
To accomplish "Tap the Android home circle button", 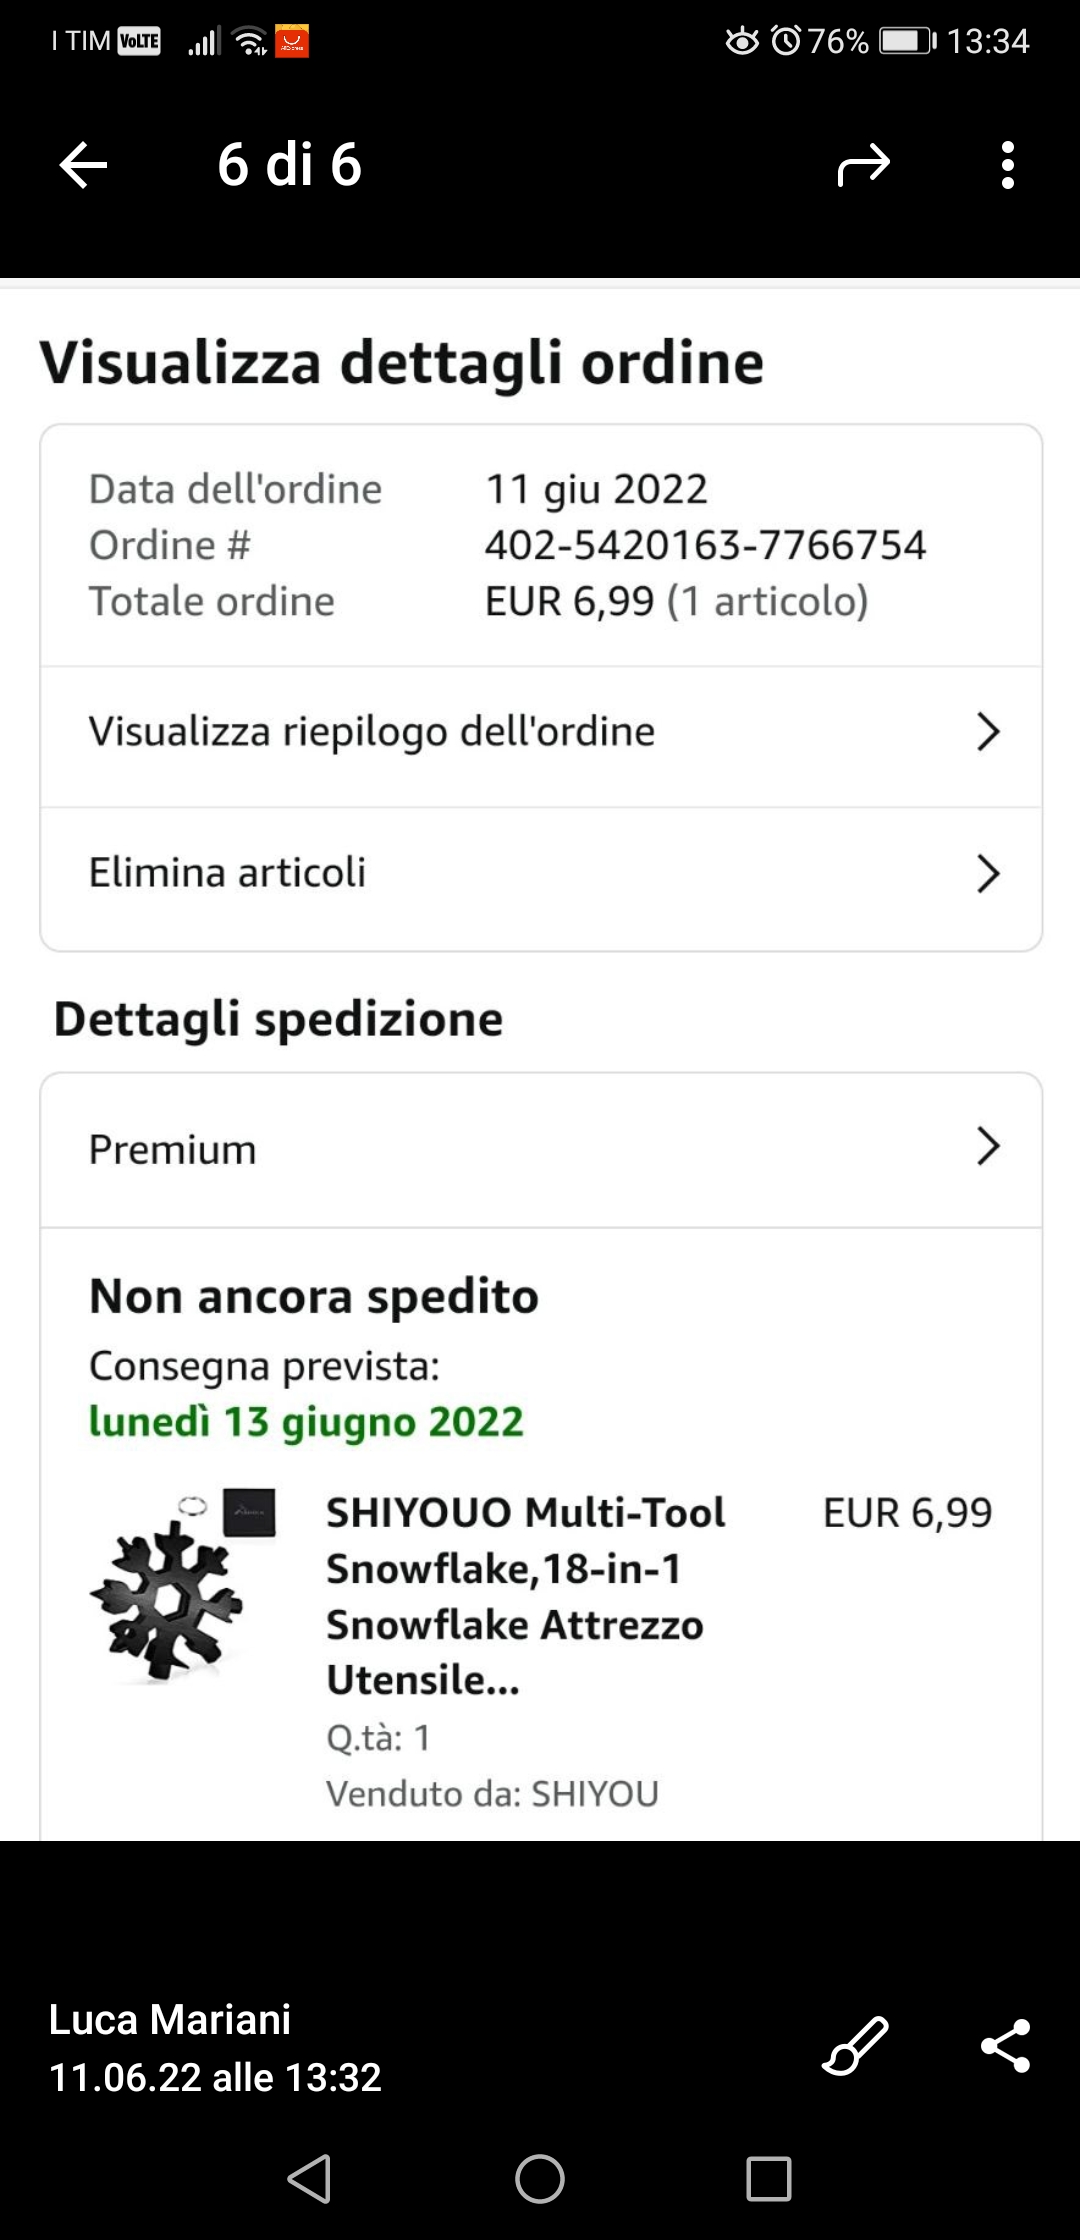I will 540,2178.
